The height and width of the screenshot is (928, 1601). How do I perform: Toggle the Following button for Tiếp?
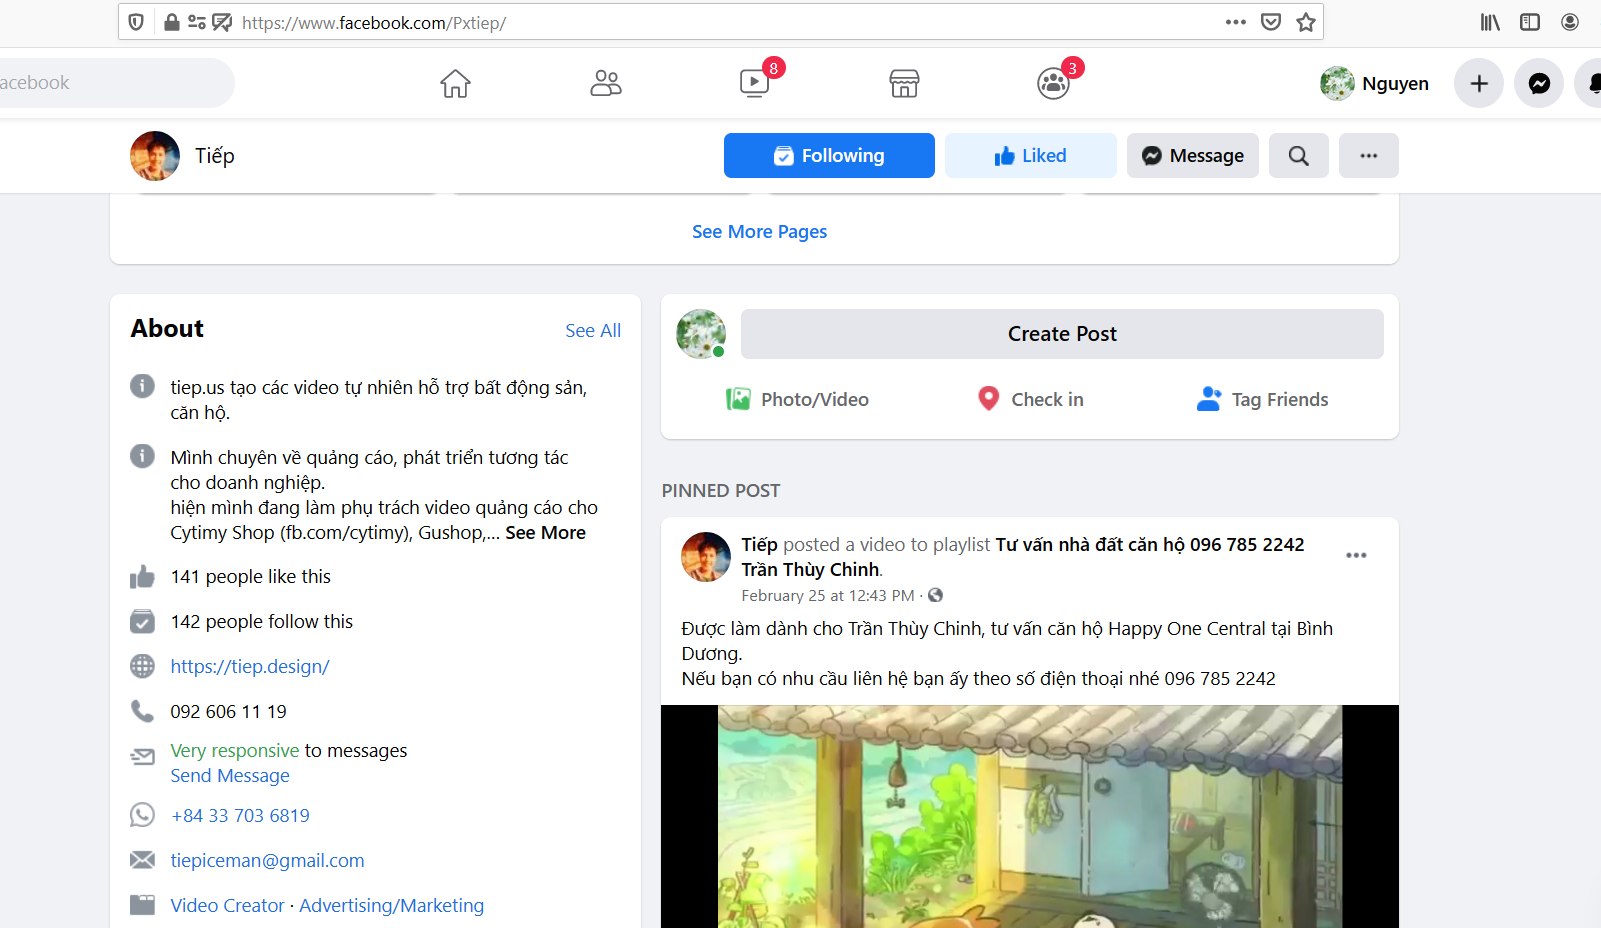tap(829, 155)
